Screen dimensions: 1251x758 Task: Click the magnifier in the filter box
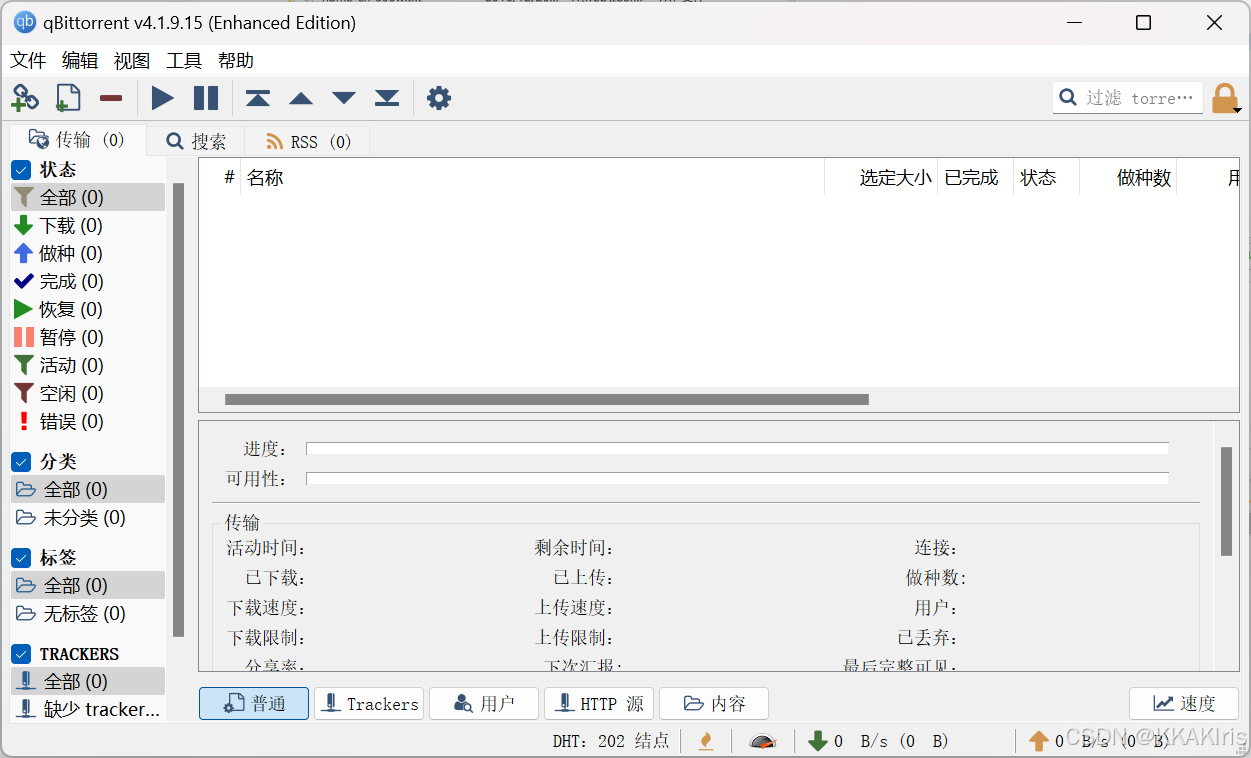1068,98
